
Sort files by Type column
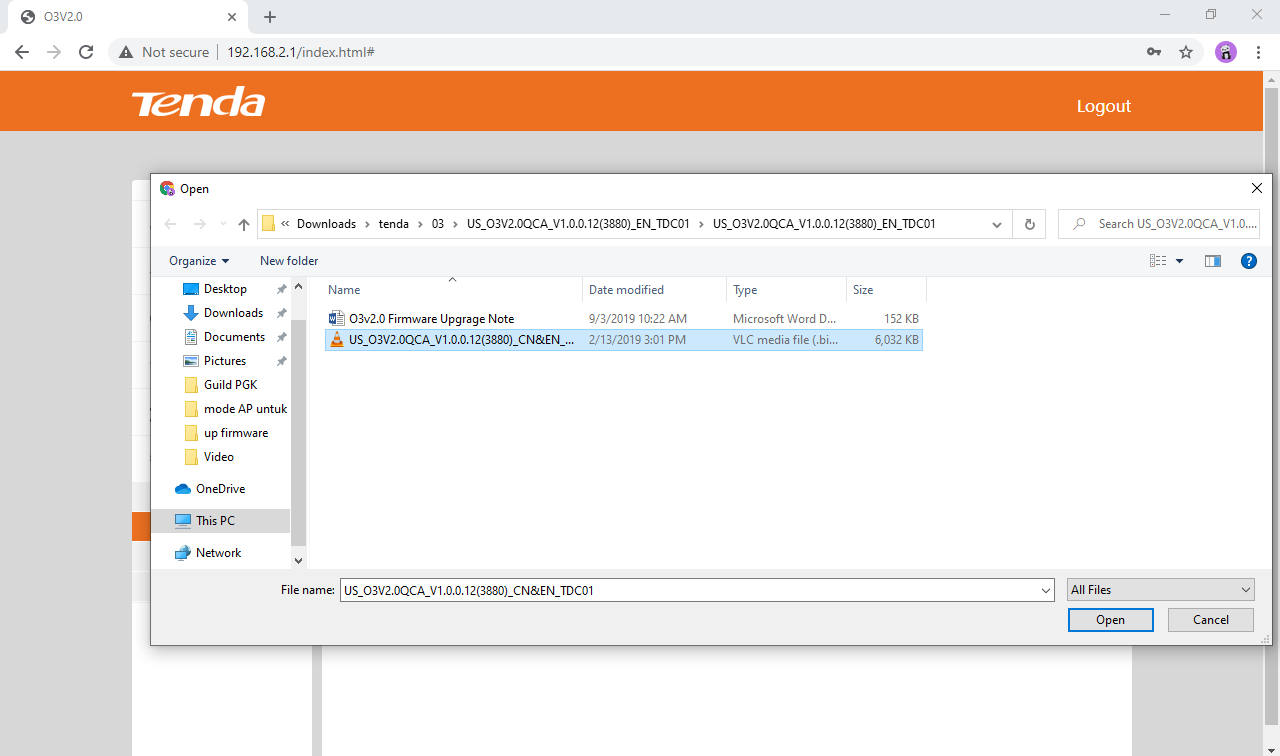[x=786, y=290]
